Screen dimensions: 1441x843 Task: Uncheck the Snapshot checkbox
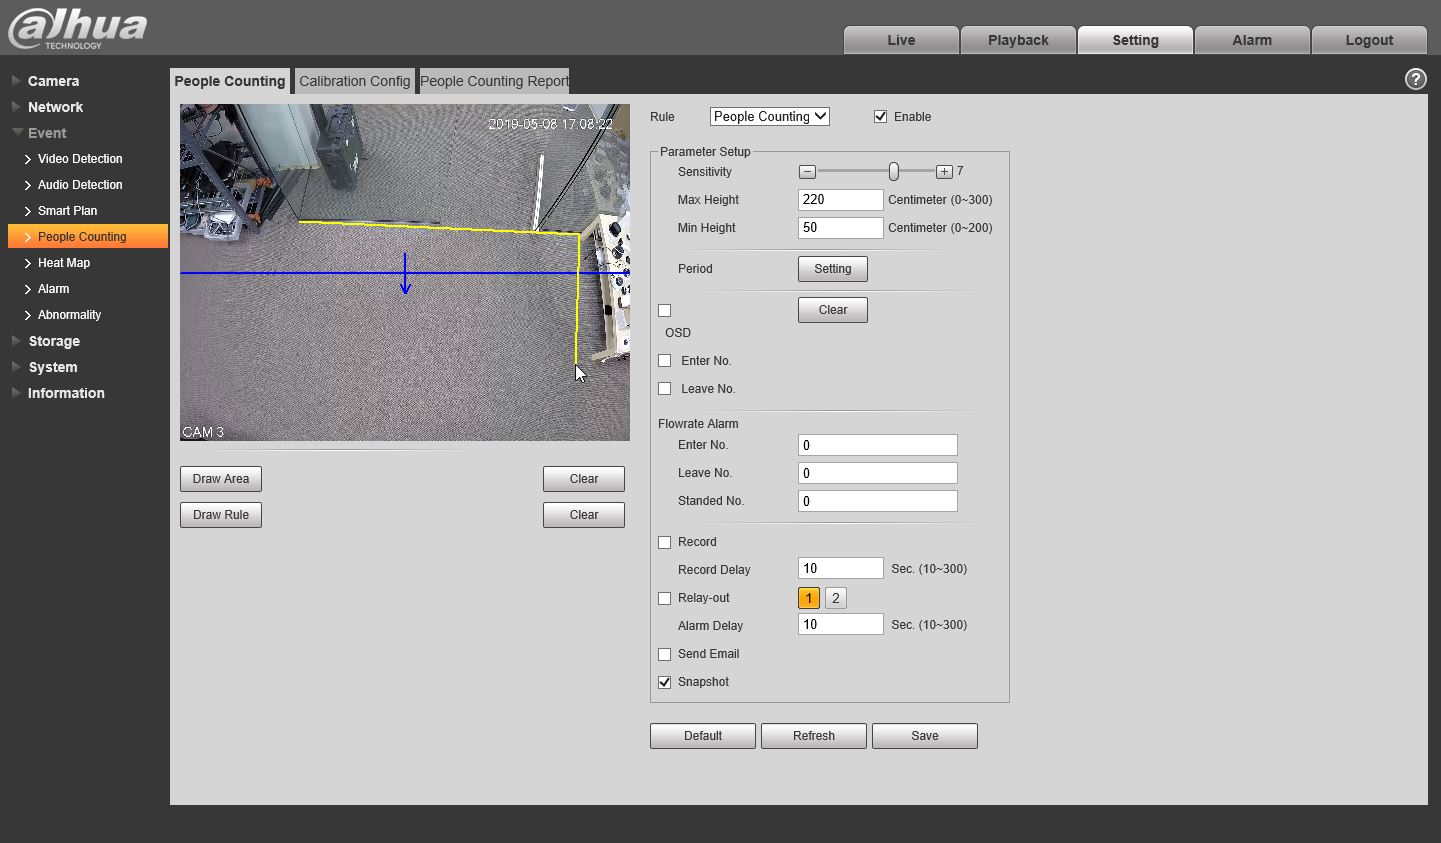coord(664,682)
